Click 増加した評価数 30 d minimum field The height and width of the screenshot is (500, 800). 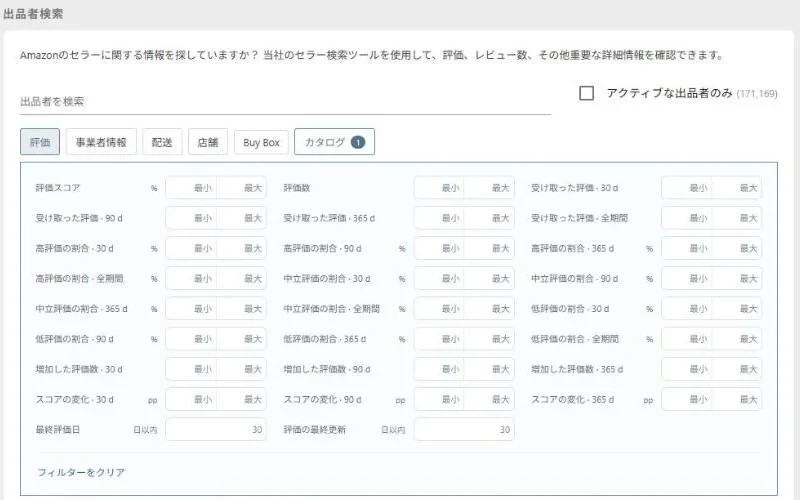(191, 369)
